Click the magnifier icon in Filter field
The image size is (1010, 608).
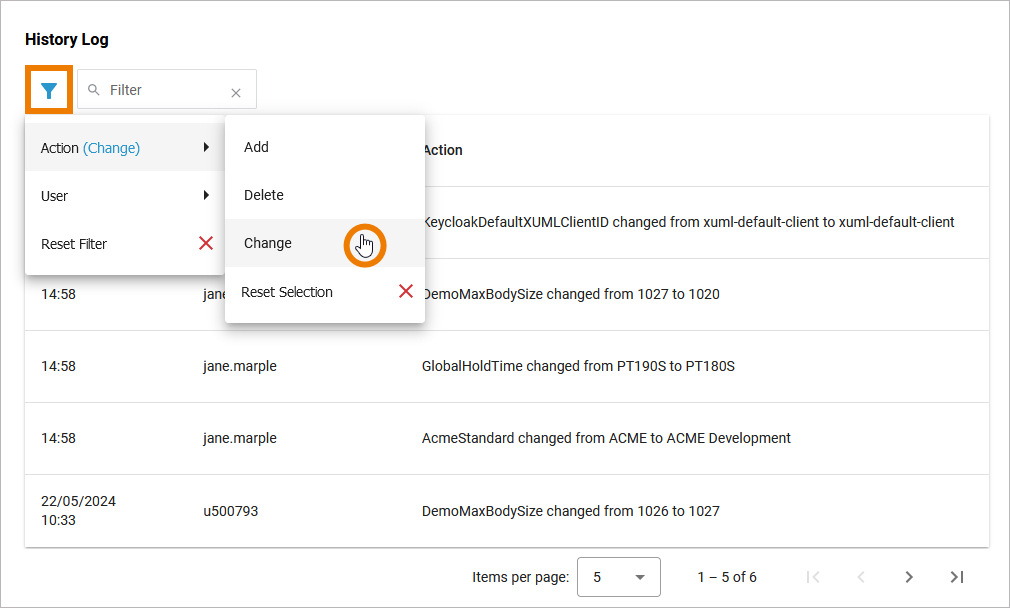point(94,90)
